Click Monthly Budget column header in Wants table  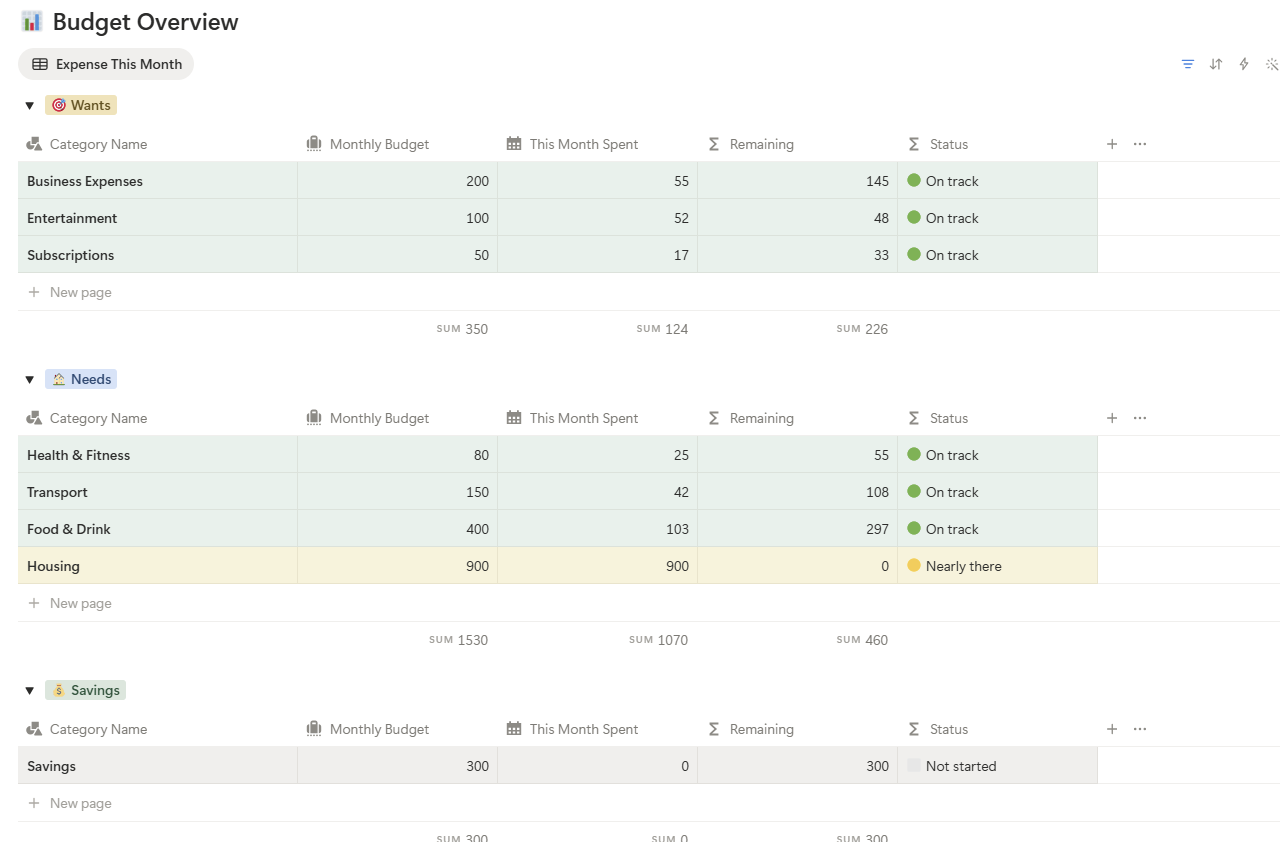[x=398, y=144]
